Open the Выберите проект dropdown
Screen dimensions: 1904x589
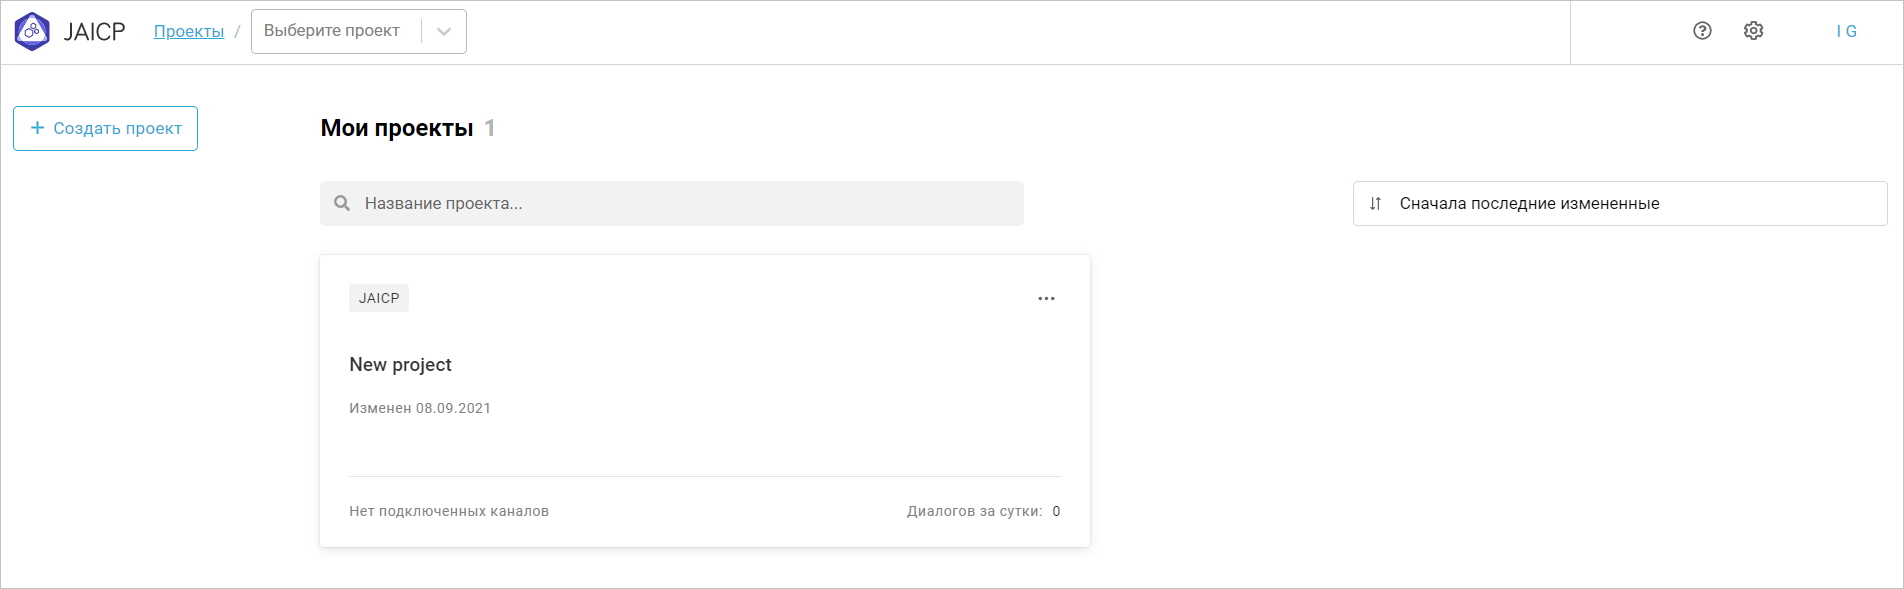coord(340,31)
